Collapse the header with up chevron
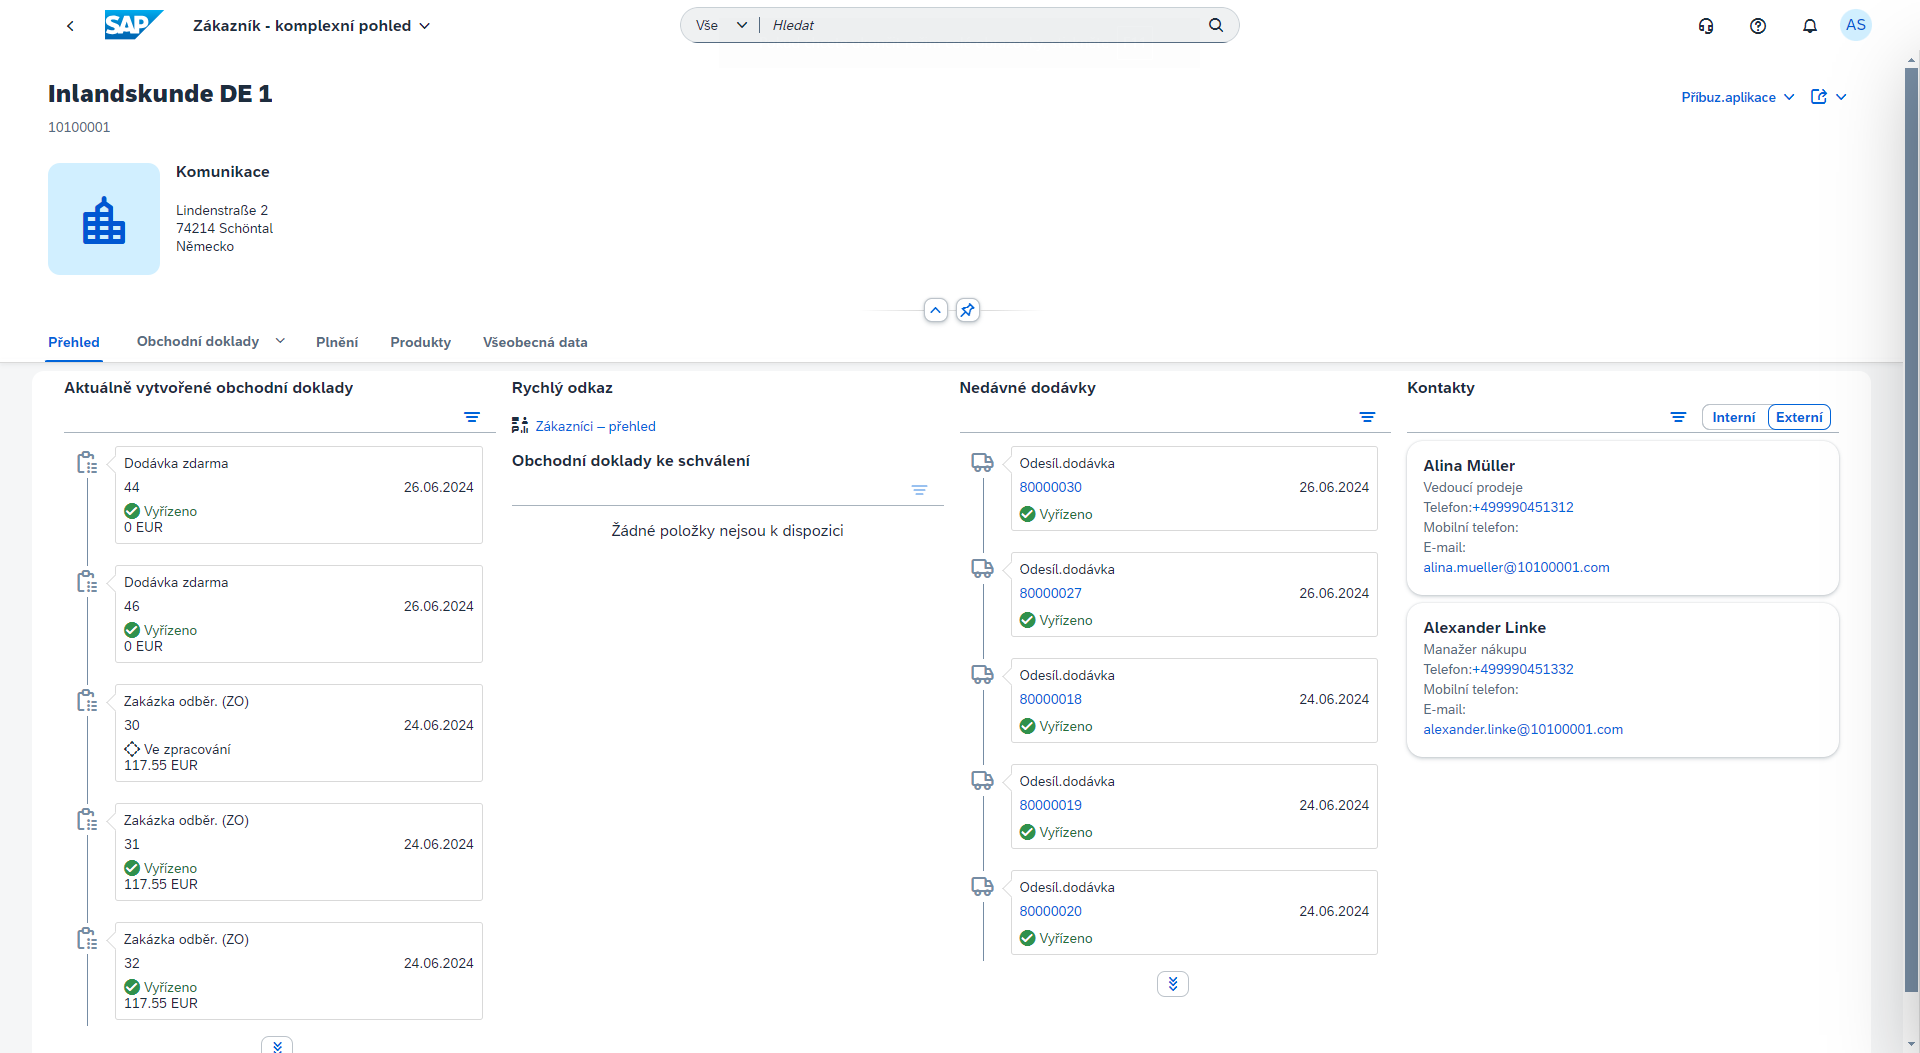Image resolution: width=1920 pixels, height=1053 pixels. [935, 310]
